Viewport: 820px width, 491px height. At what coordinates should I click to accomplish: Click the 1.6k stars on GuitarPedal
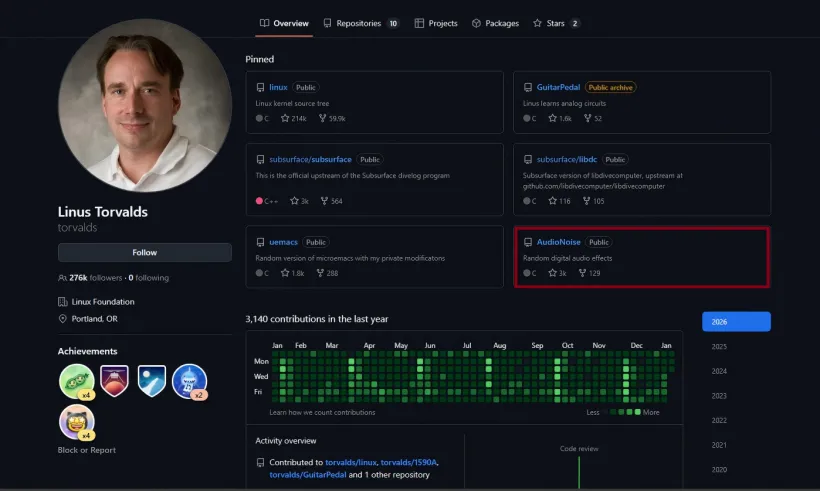560,119
